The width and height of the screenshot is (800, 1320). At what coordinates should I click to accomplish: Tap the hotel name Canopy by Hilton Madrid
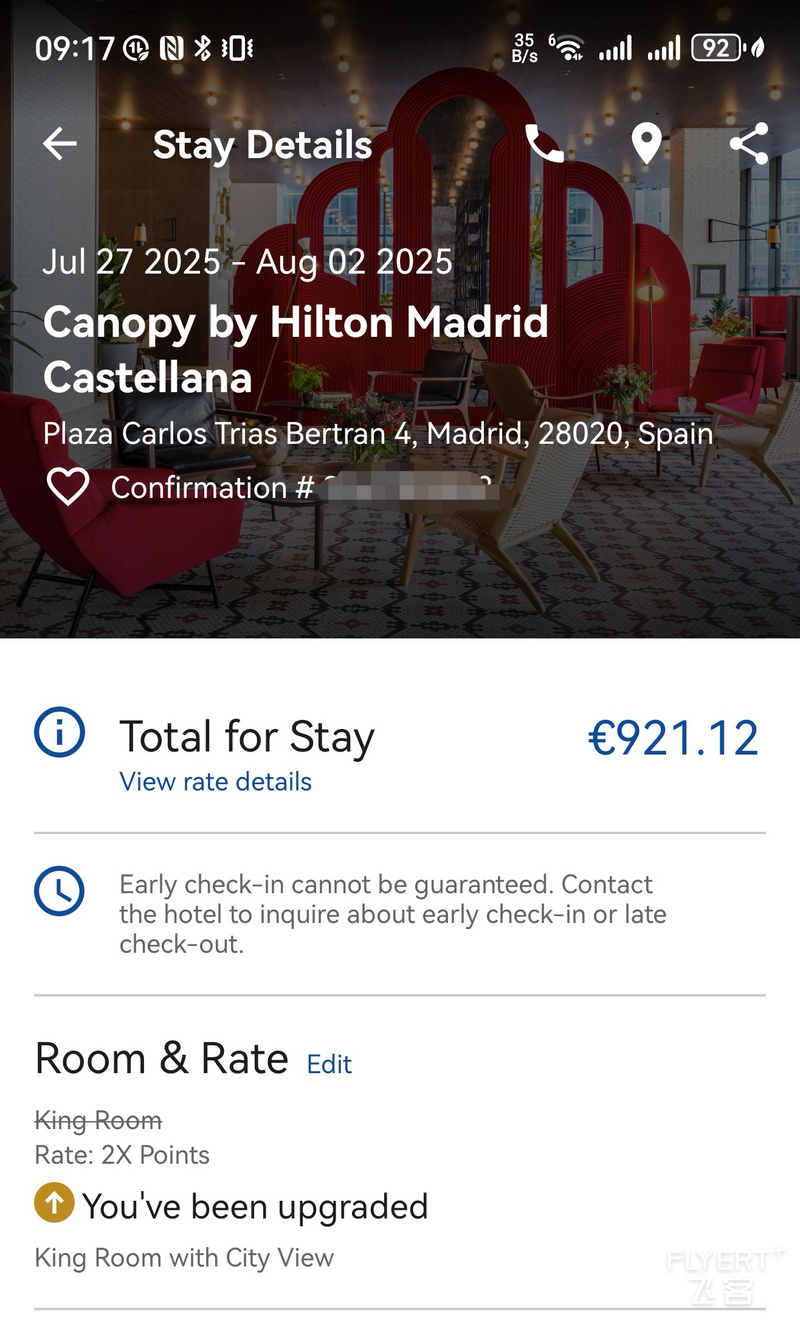coord(296,350)
